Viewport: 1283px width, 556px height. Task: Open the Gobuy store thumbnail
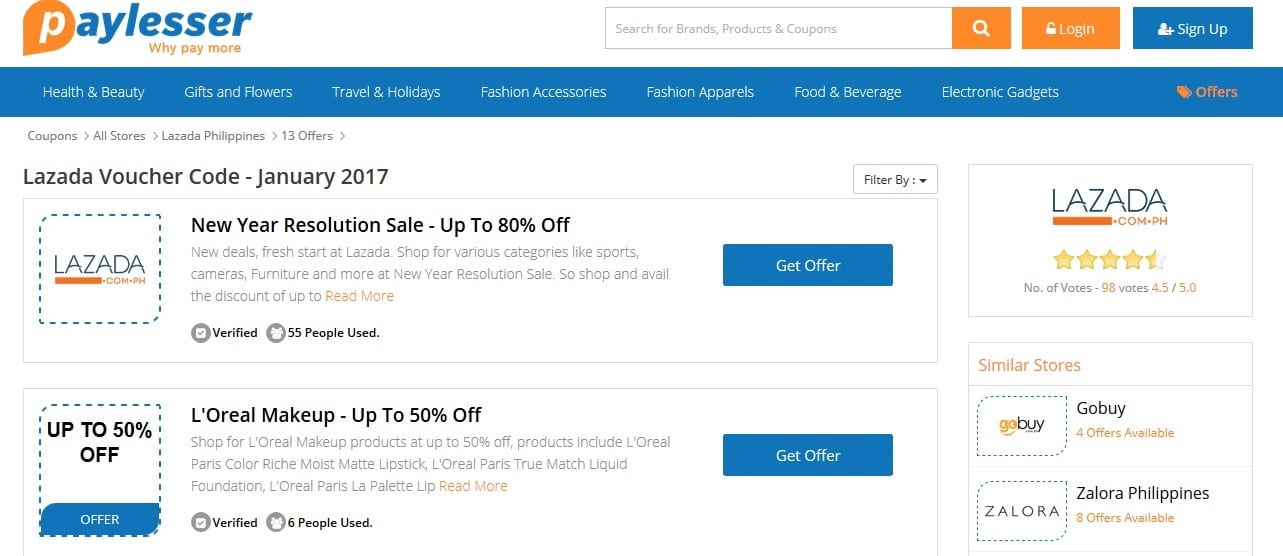pyautogui.click(x=1022, y=425)
